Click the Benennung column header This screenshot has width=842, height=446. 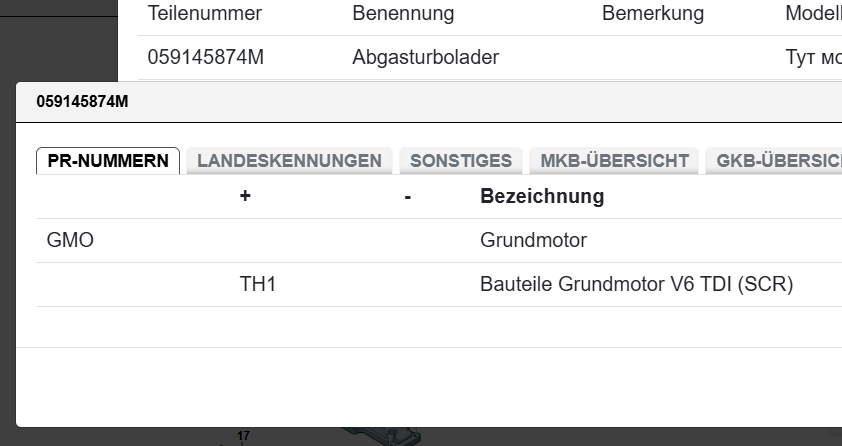click(x=403, y=14)
